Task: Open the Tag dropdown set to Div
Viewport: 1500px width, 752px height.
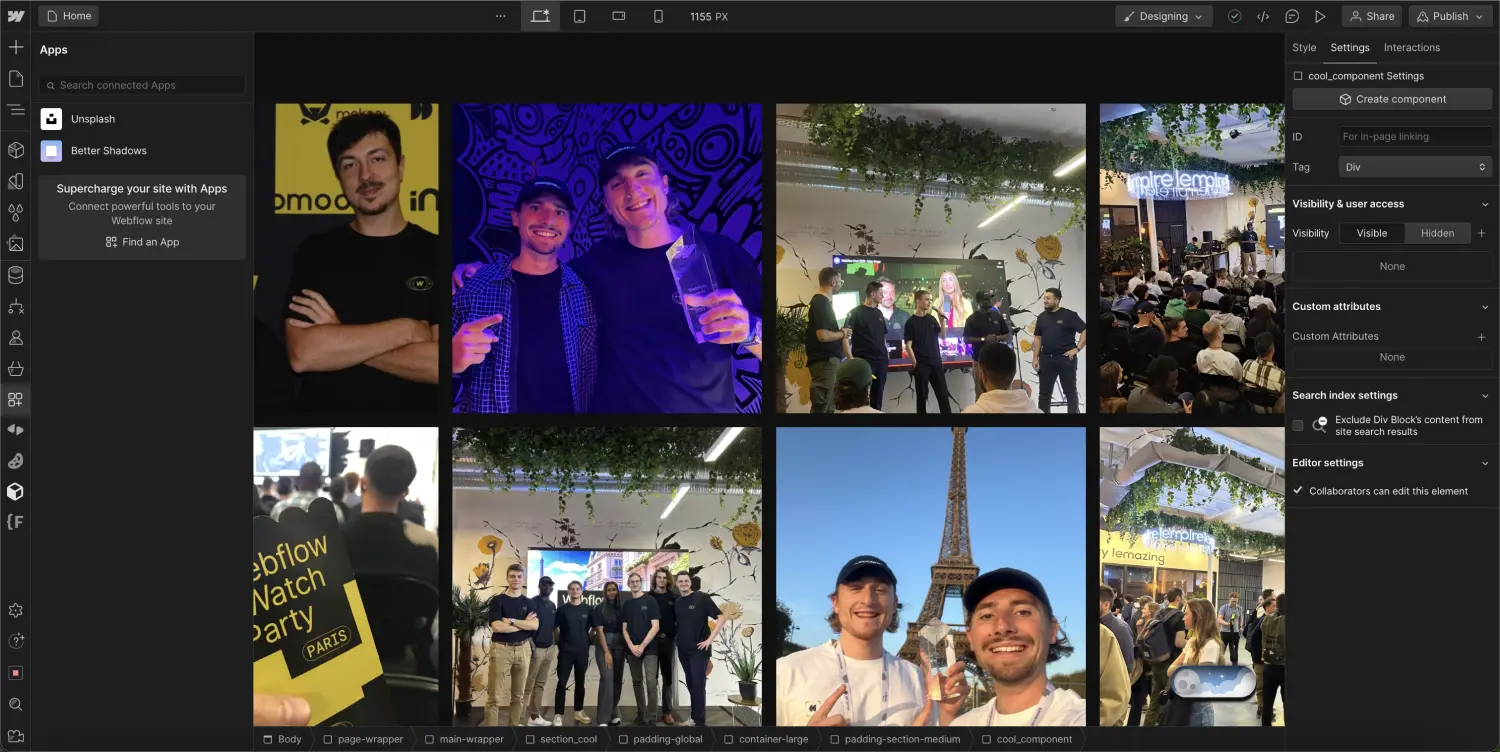Action: pos(1413,166)
